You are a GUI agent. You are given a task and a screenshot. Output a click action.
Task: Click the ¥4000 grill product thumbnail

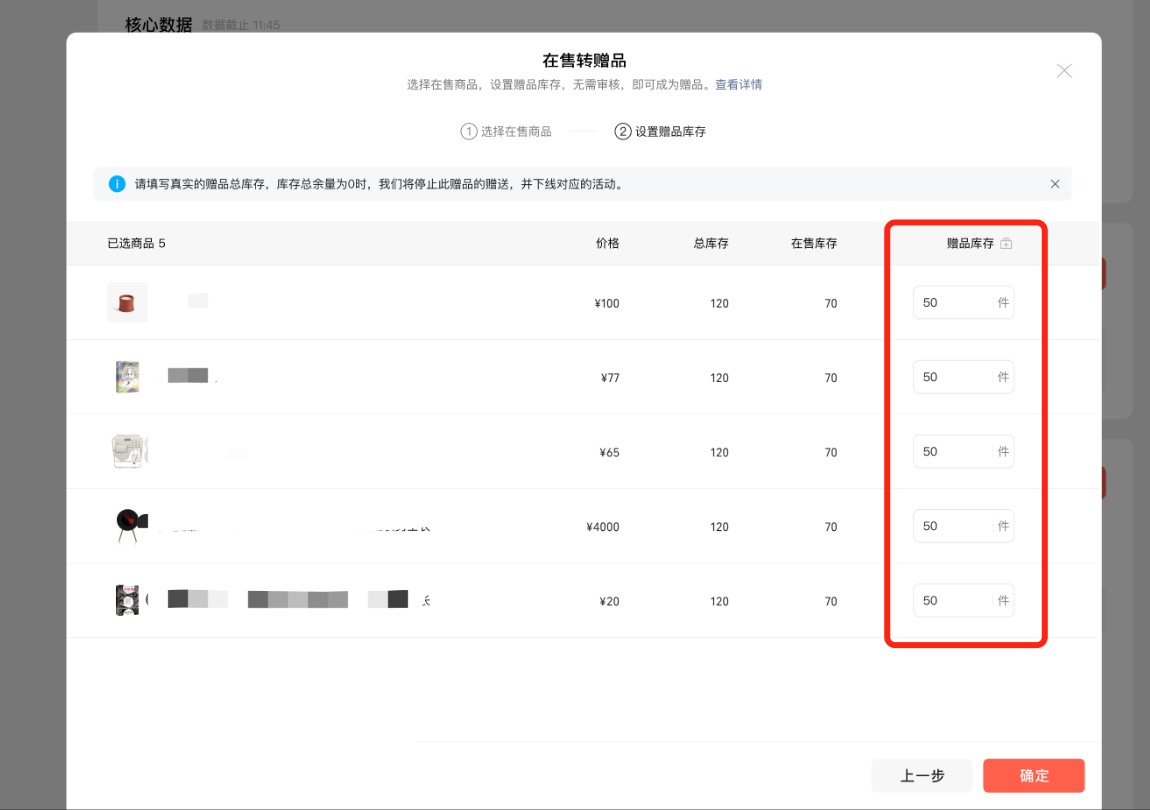(x=127, y=526)
